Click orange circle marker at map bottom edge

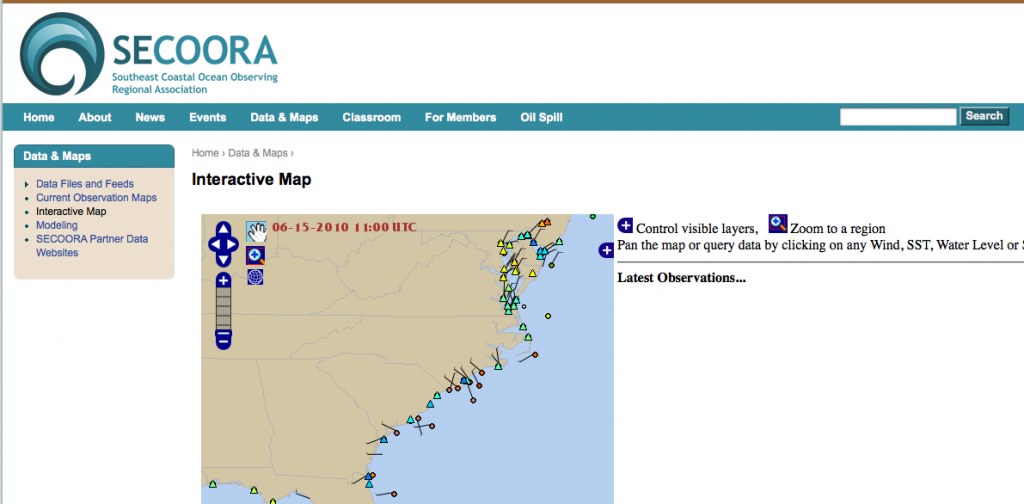tap(394, 494)
